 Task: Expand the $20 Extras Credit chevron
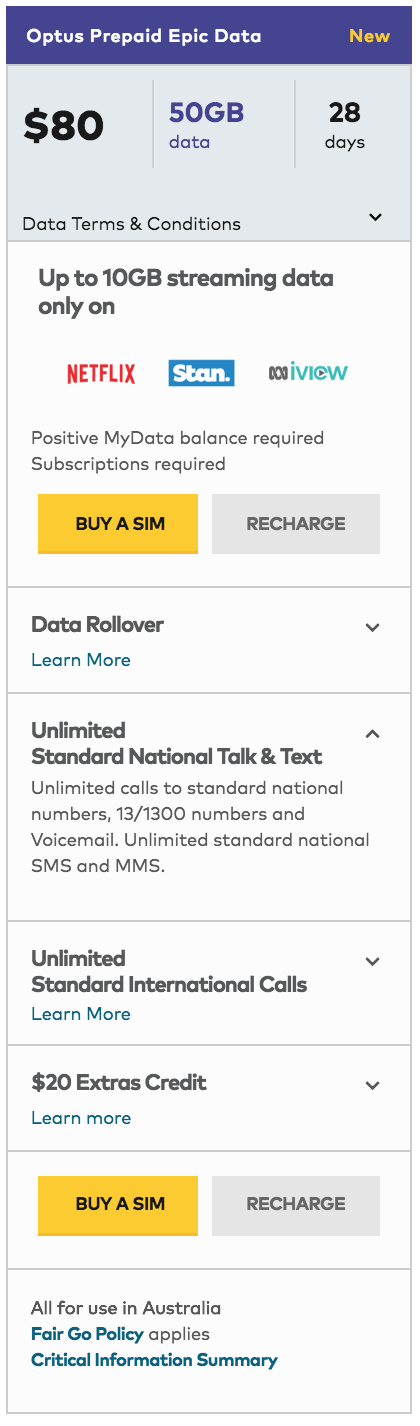(x=373, y=1085)
